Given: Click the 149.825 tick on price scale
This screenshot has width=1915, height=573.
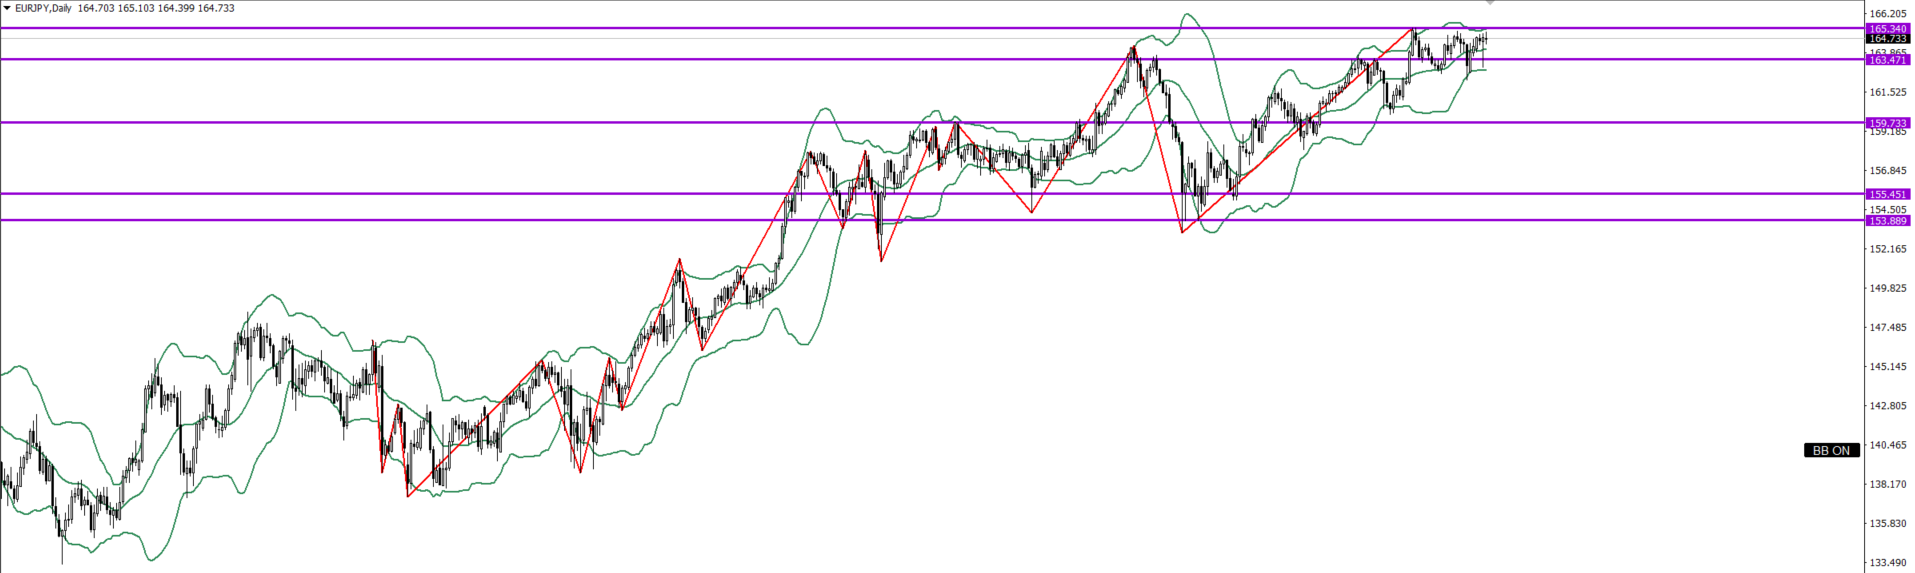Looking at the screenshot, I should (x=1888, y=288).
